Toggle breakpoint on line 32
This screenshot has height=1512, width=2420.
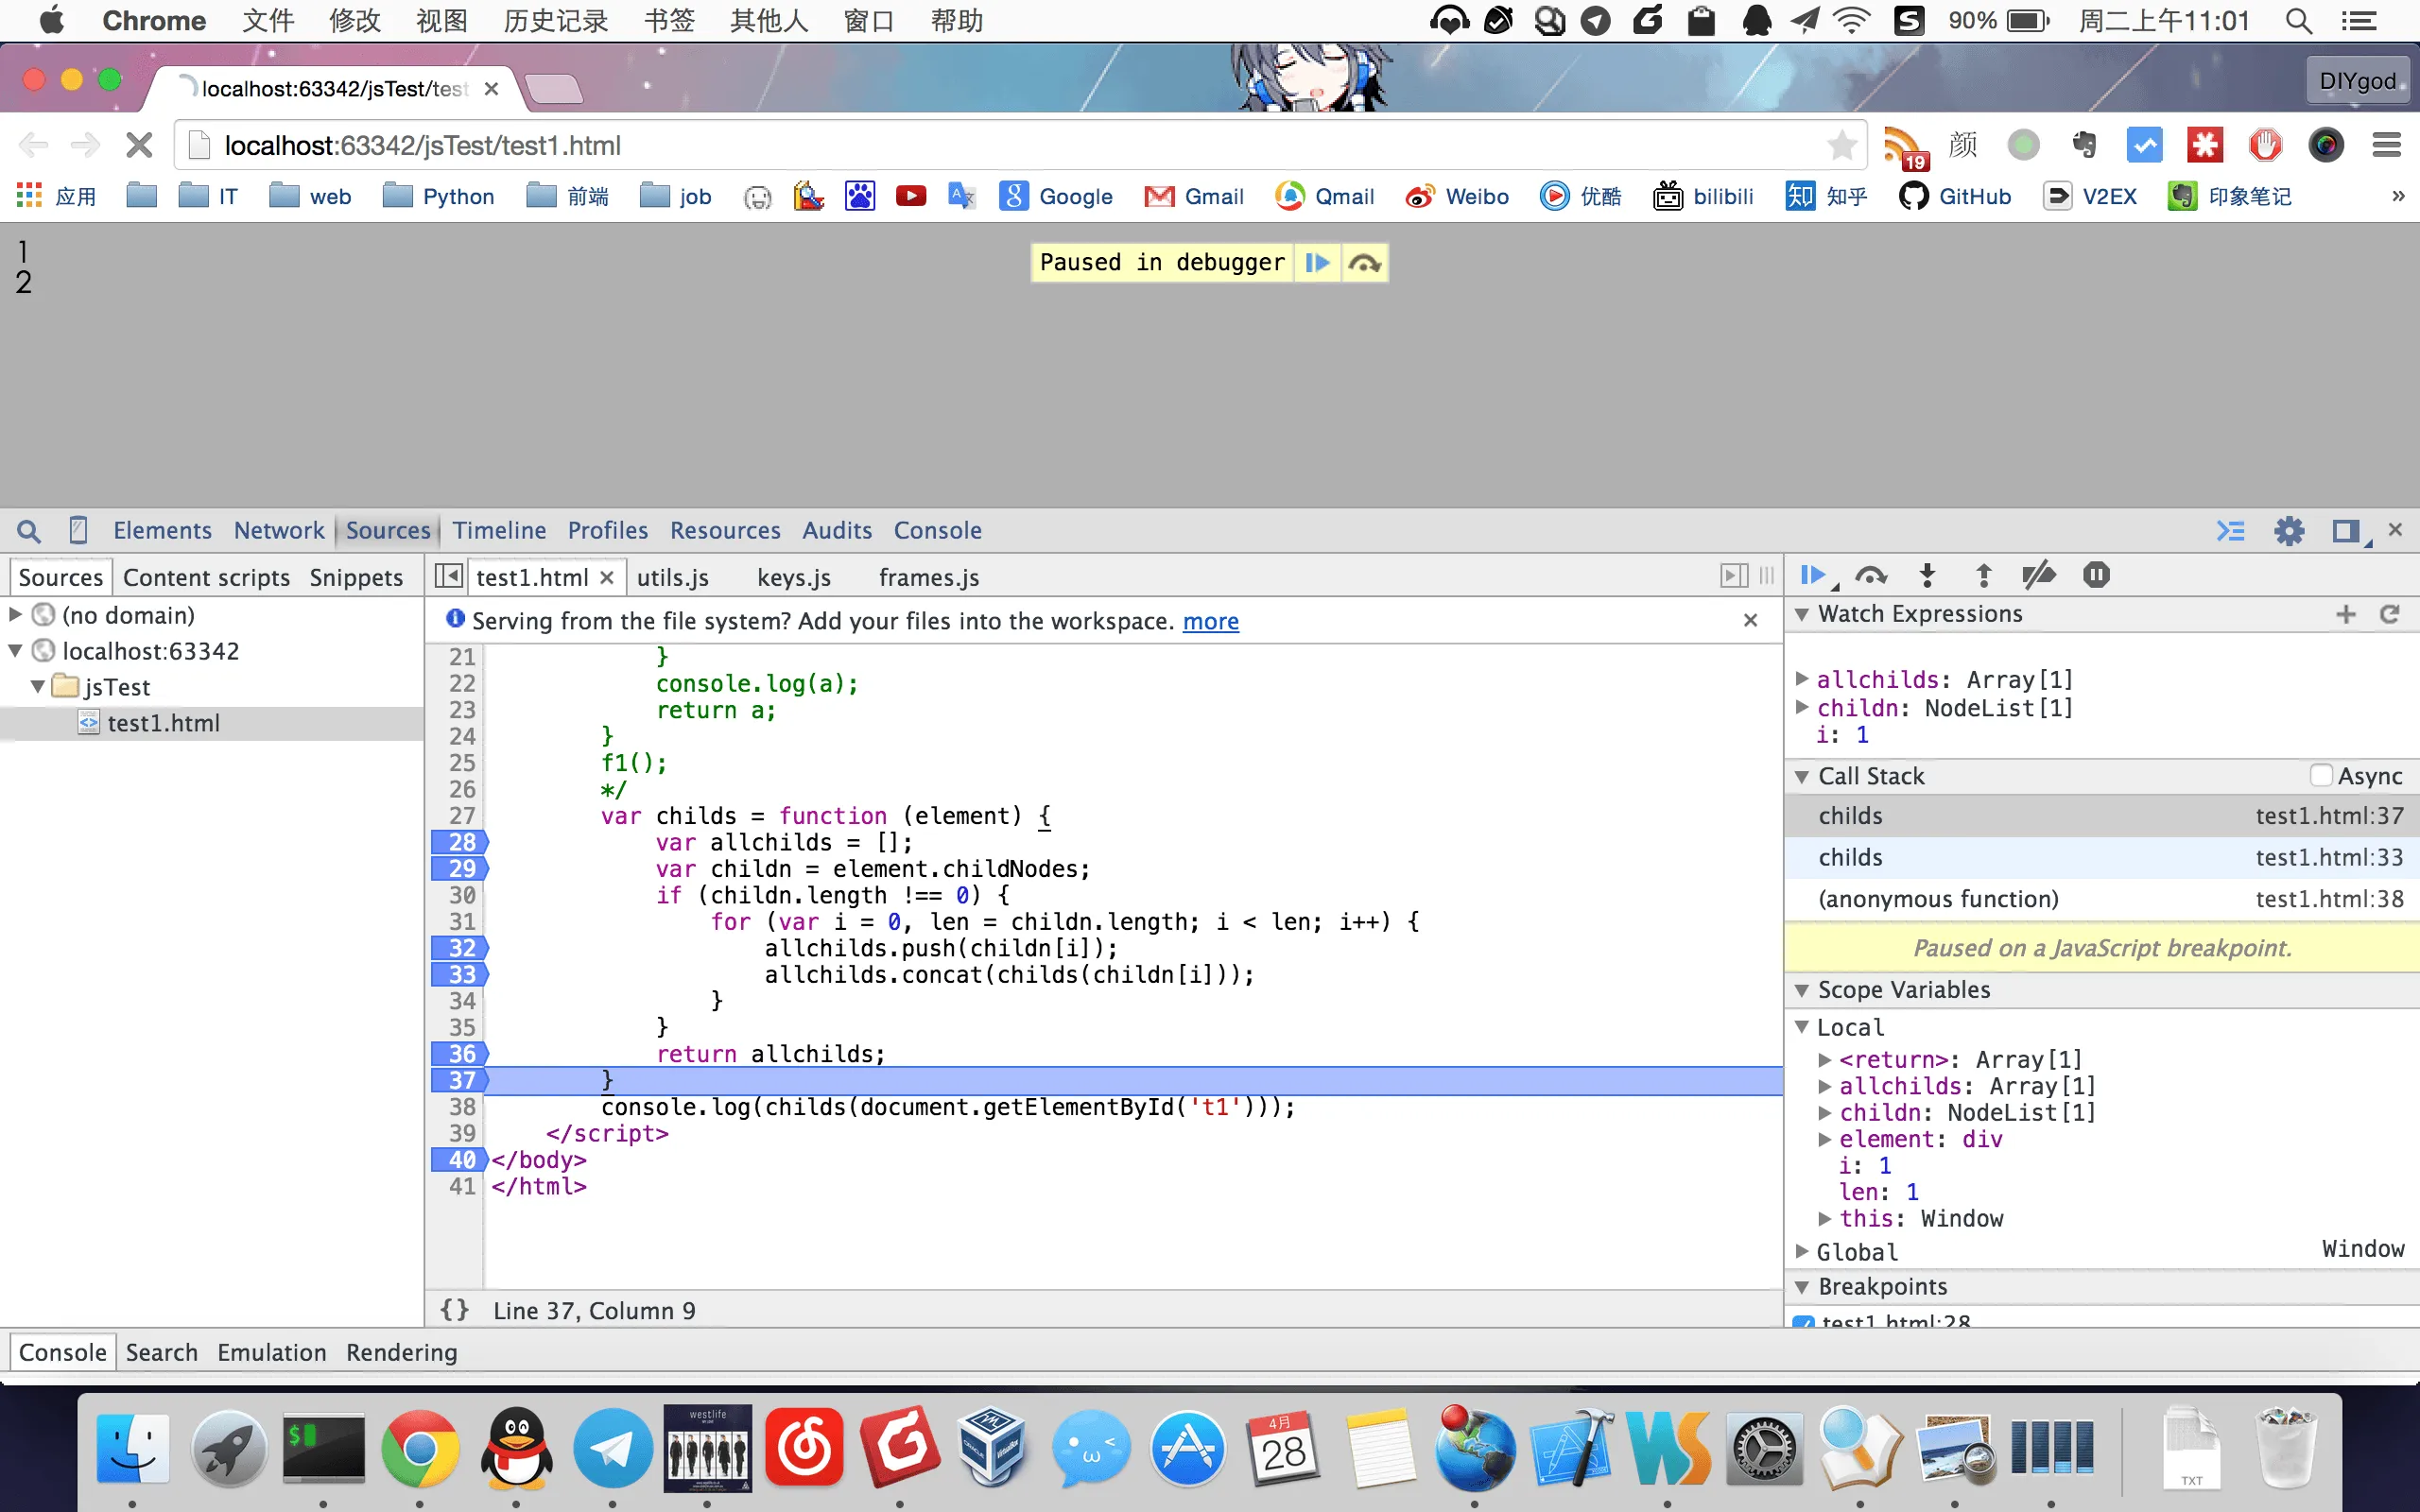(460, 948)
